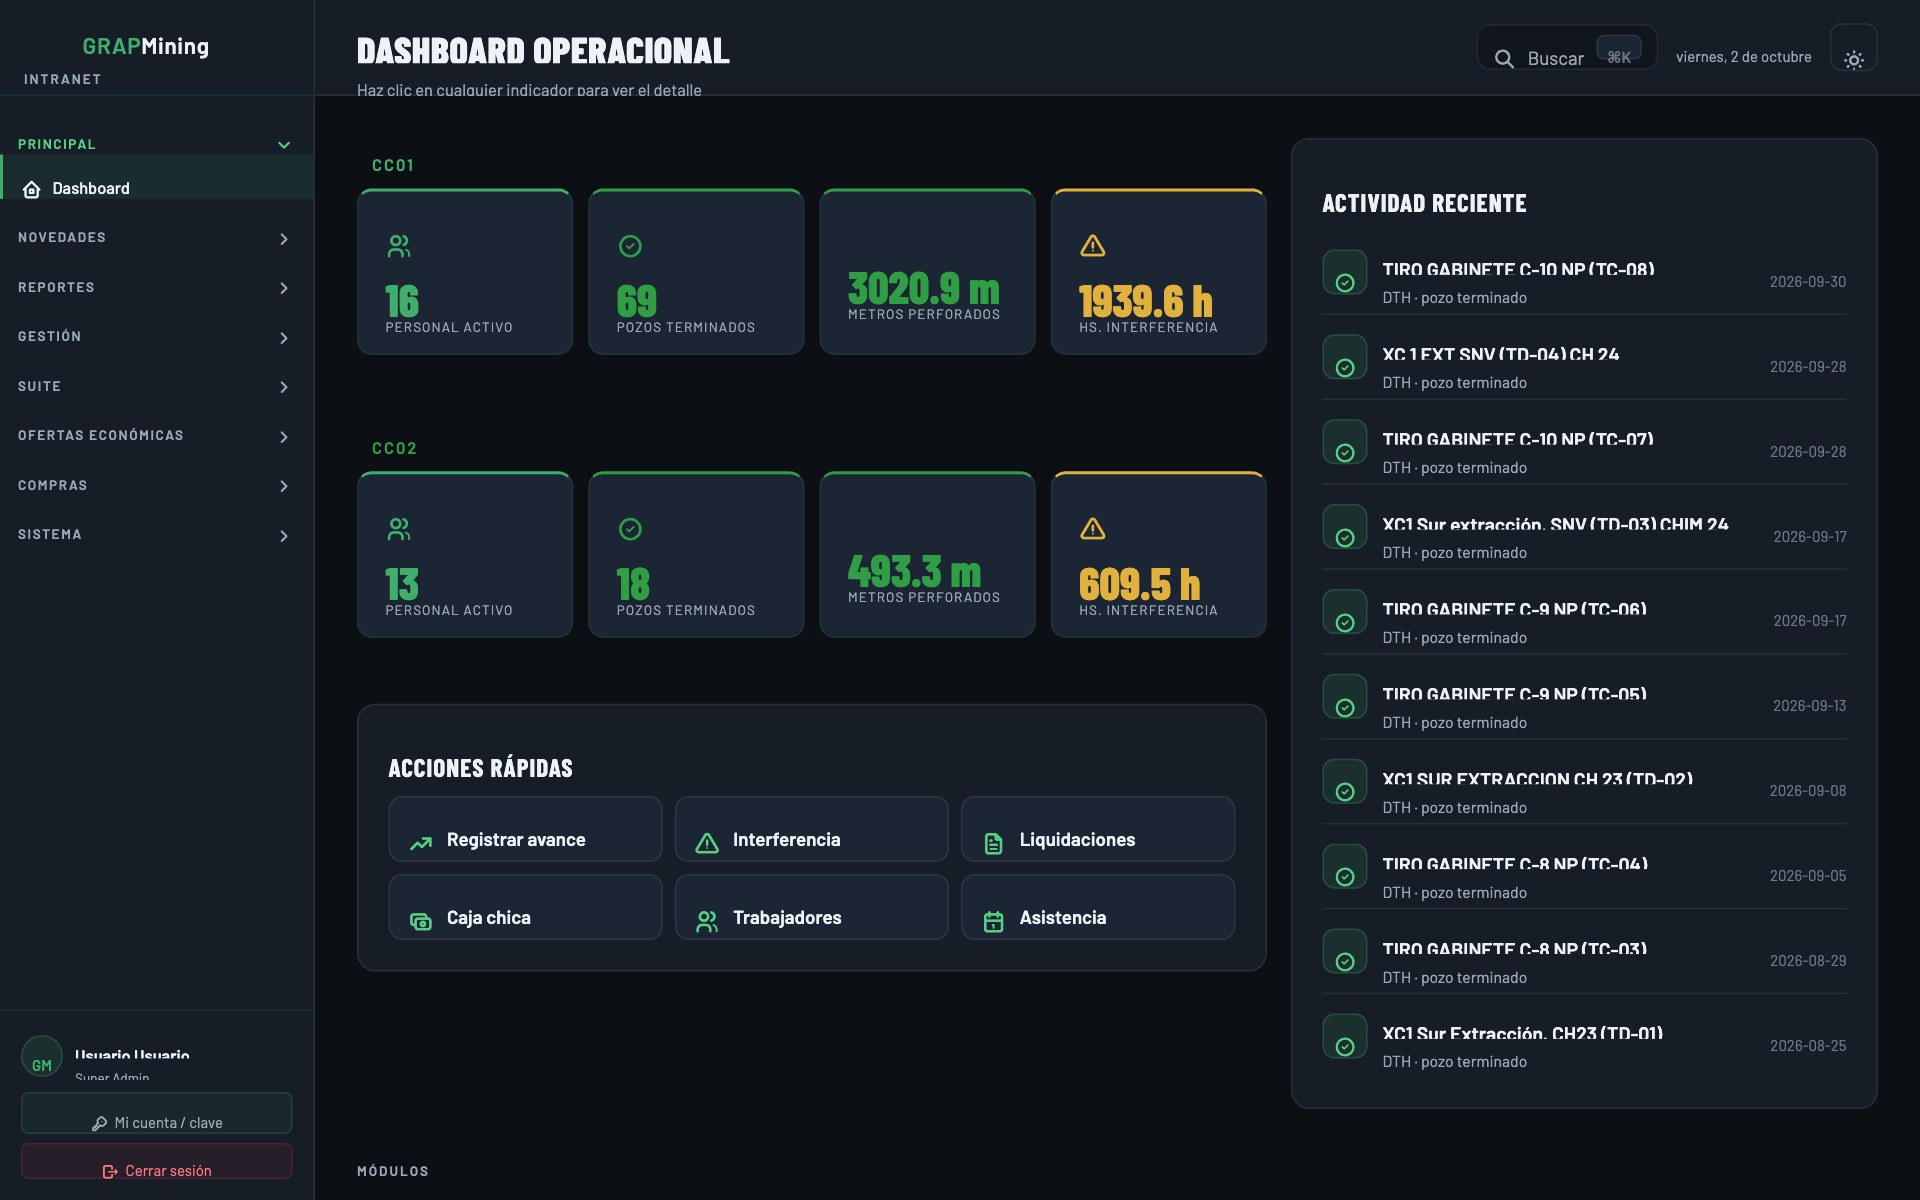
Task: Collapse the Principal section chevron
Action: coord(284,145)
